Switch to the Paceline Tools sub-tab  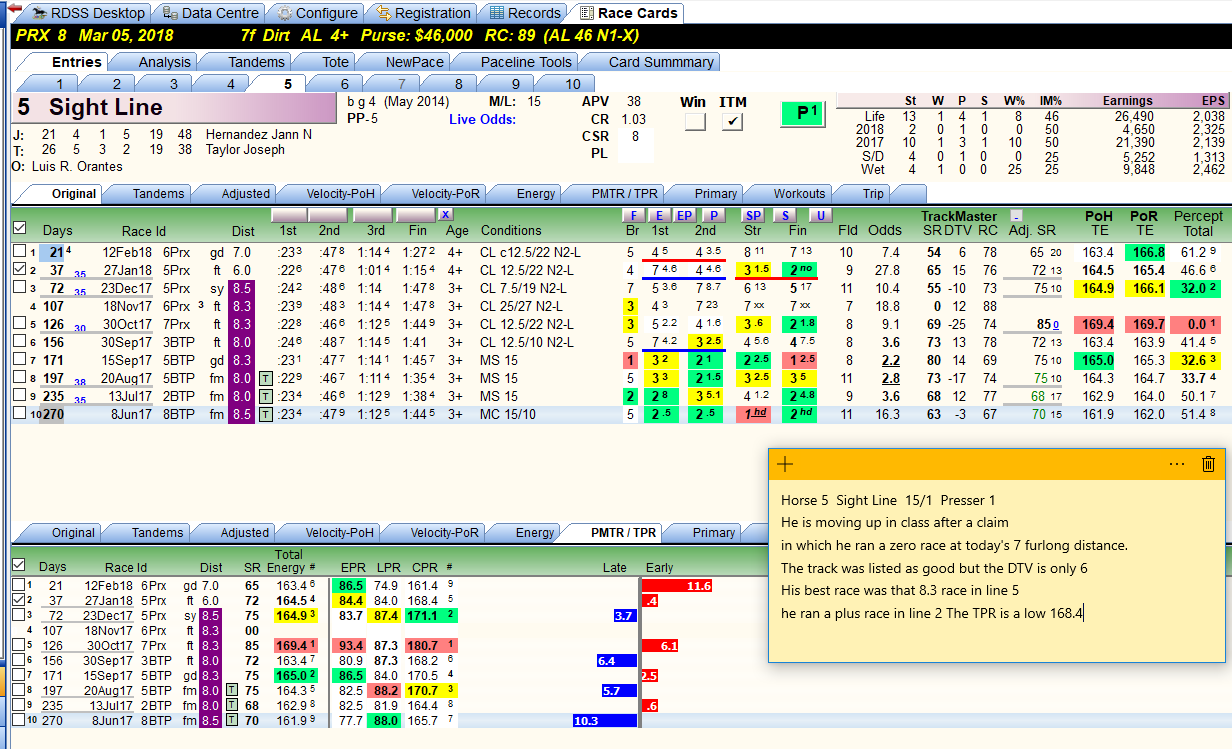coord(526,62)
